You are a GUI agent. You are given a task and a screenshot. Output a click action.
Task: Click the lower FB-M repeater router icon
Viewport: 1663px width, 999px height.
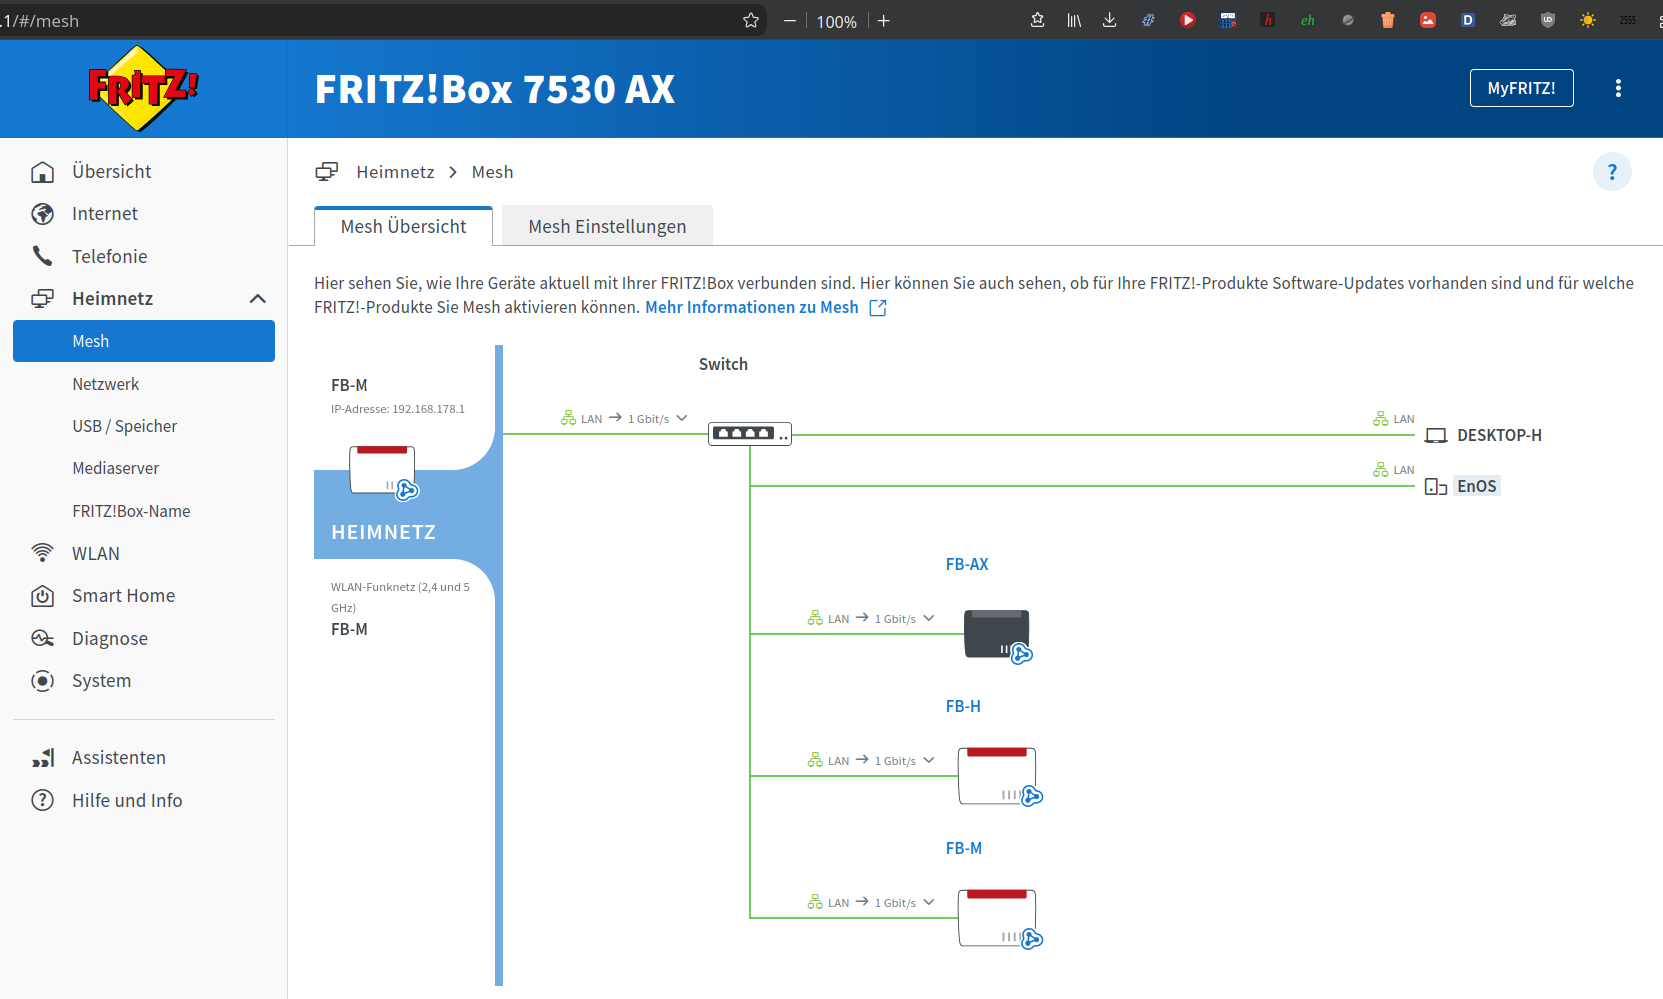click(x=999, y=918)
